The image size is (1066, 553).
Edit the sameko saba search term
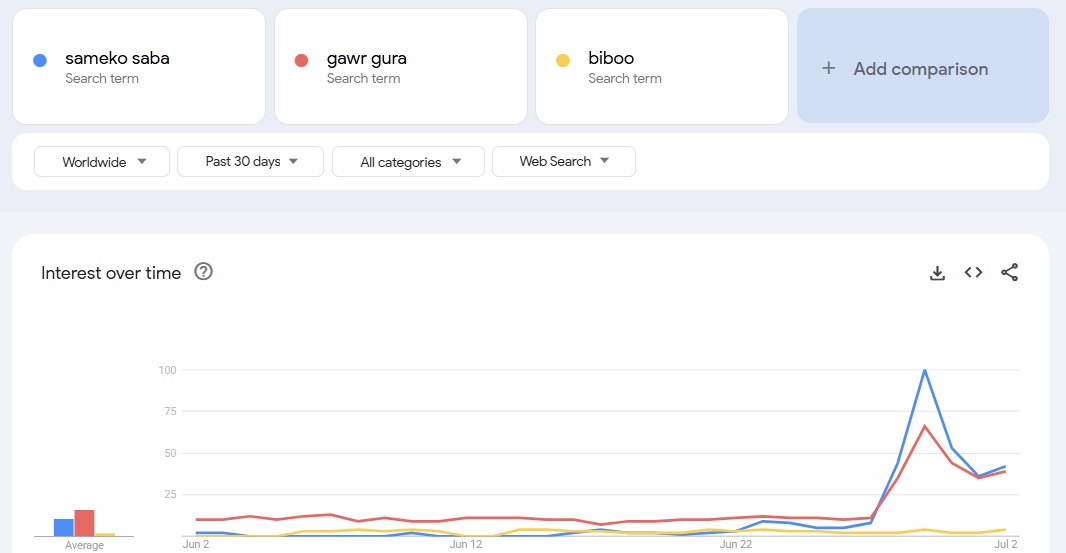pyautogui.click(x=117, y=58)
